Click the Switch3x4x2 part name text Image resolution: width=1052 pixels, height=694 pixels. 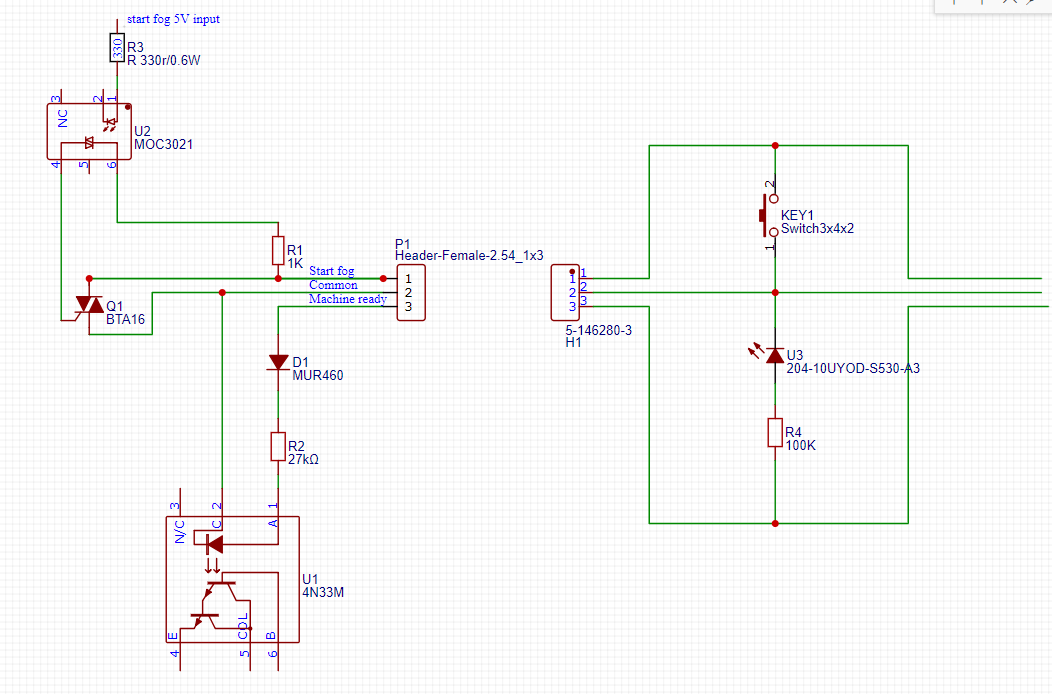(817, 228)
